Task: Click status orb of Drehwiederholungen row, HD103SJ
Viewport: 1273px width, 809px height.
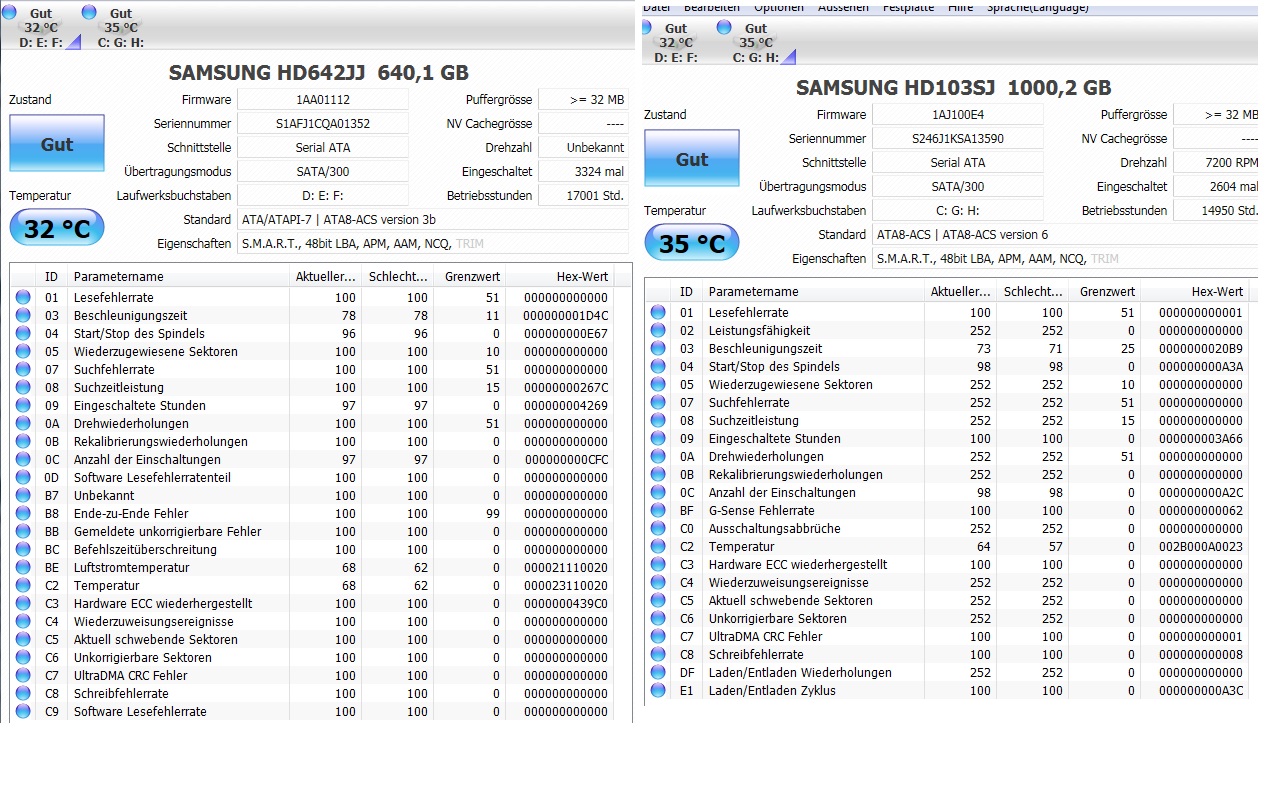Action: point(658,456)
